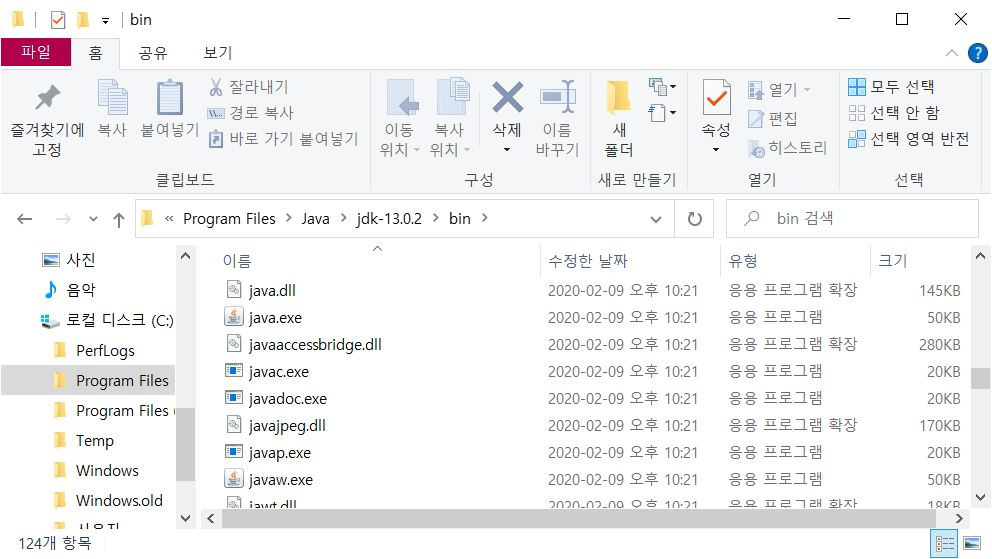This screenshot has height=559, width=992.
Task: Go up one folder level arrow
Action: click(118, 219)
